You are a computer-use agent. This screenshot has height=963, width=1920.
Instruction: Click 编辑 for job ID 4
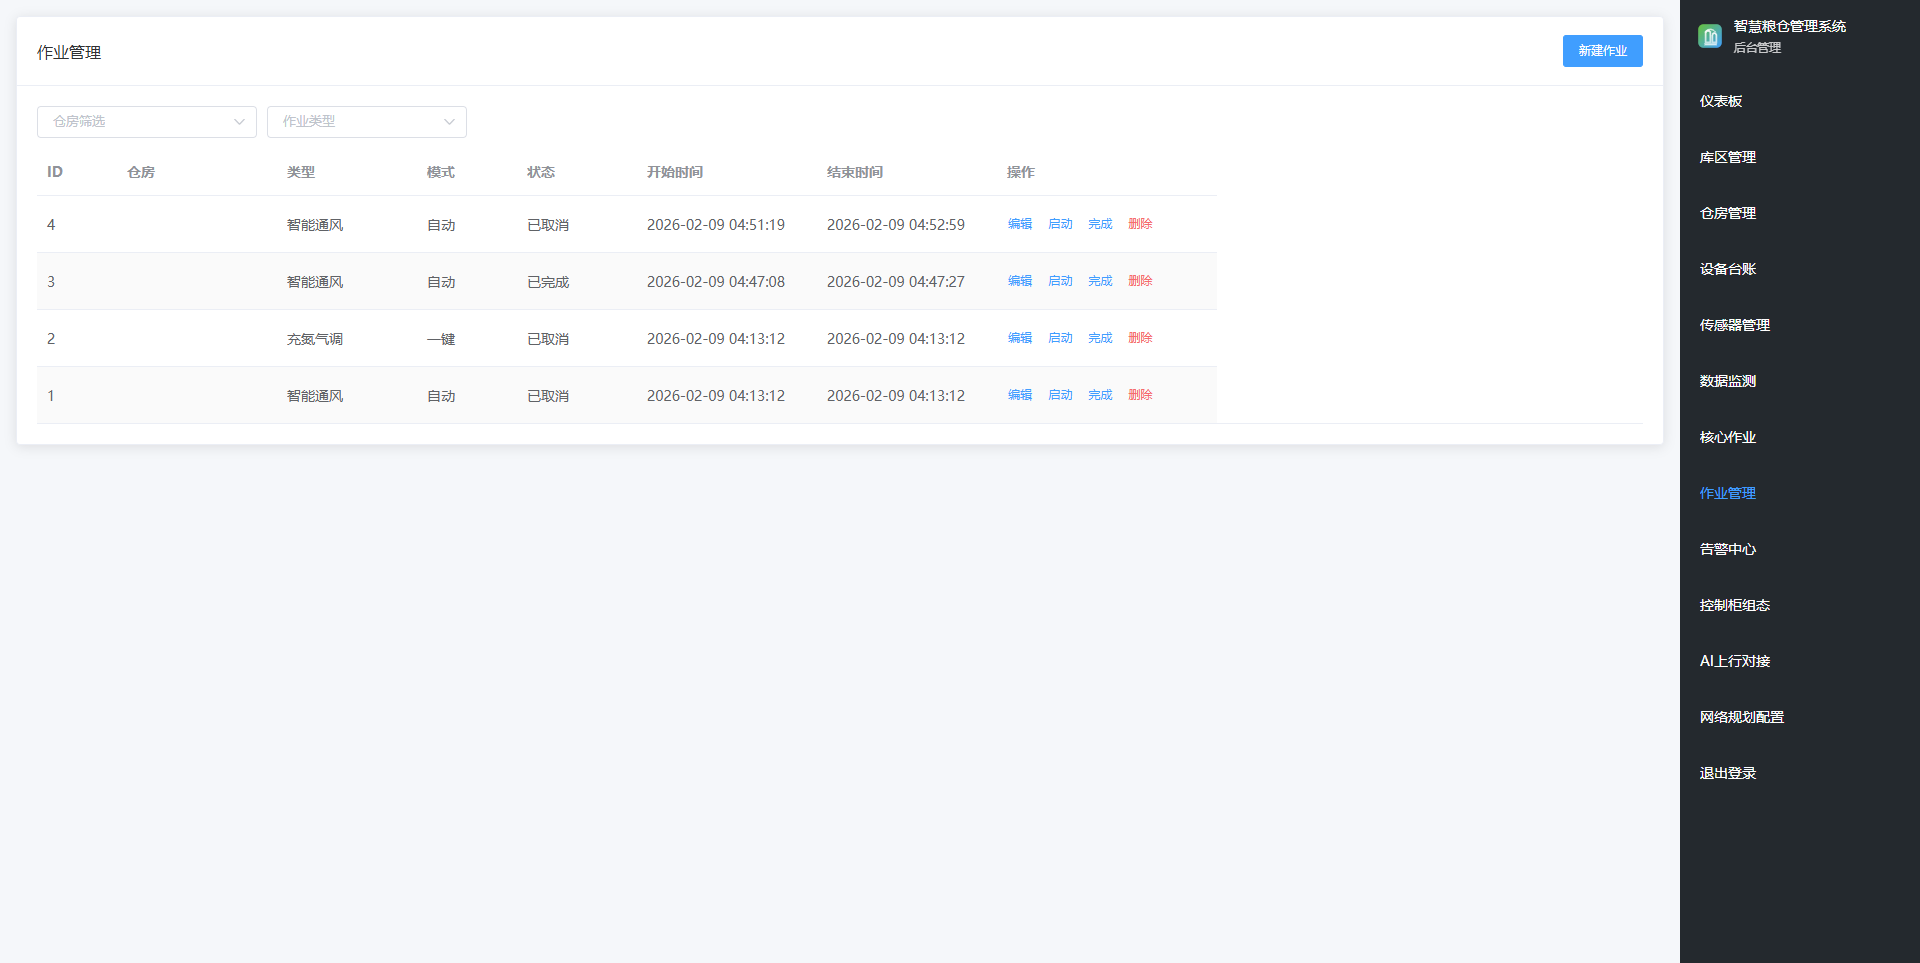pos(1019,224)
